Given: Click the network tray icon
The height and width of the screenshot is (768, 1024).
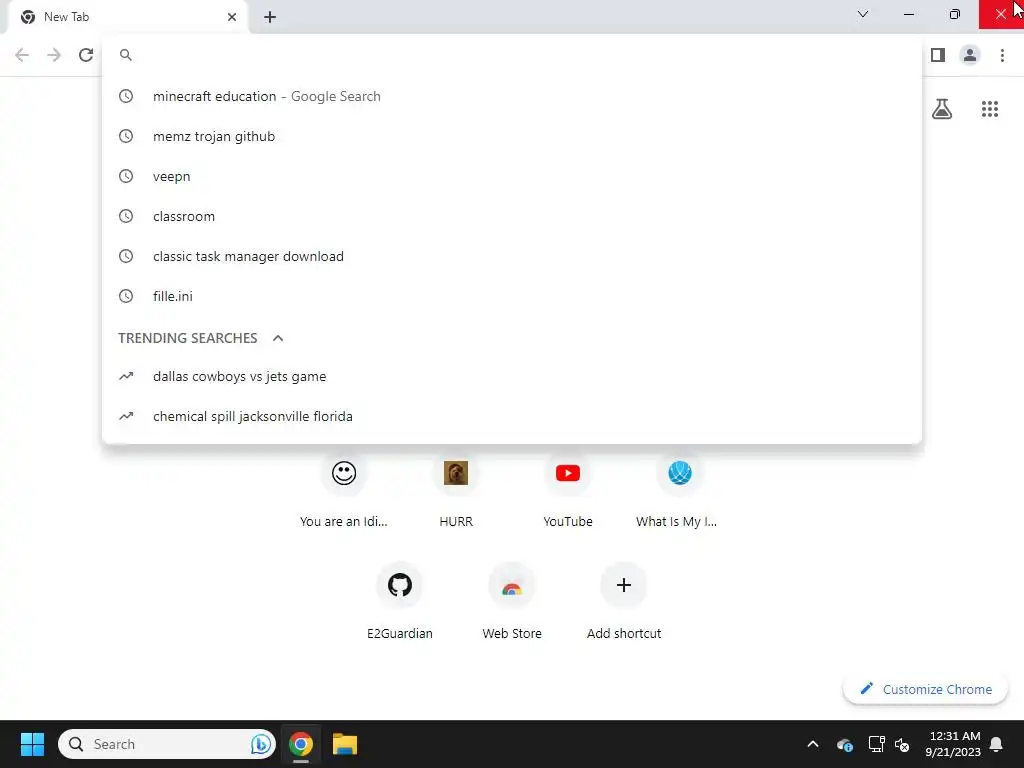Looking at the screenshot, I should [x=876, y=744].
